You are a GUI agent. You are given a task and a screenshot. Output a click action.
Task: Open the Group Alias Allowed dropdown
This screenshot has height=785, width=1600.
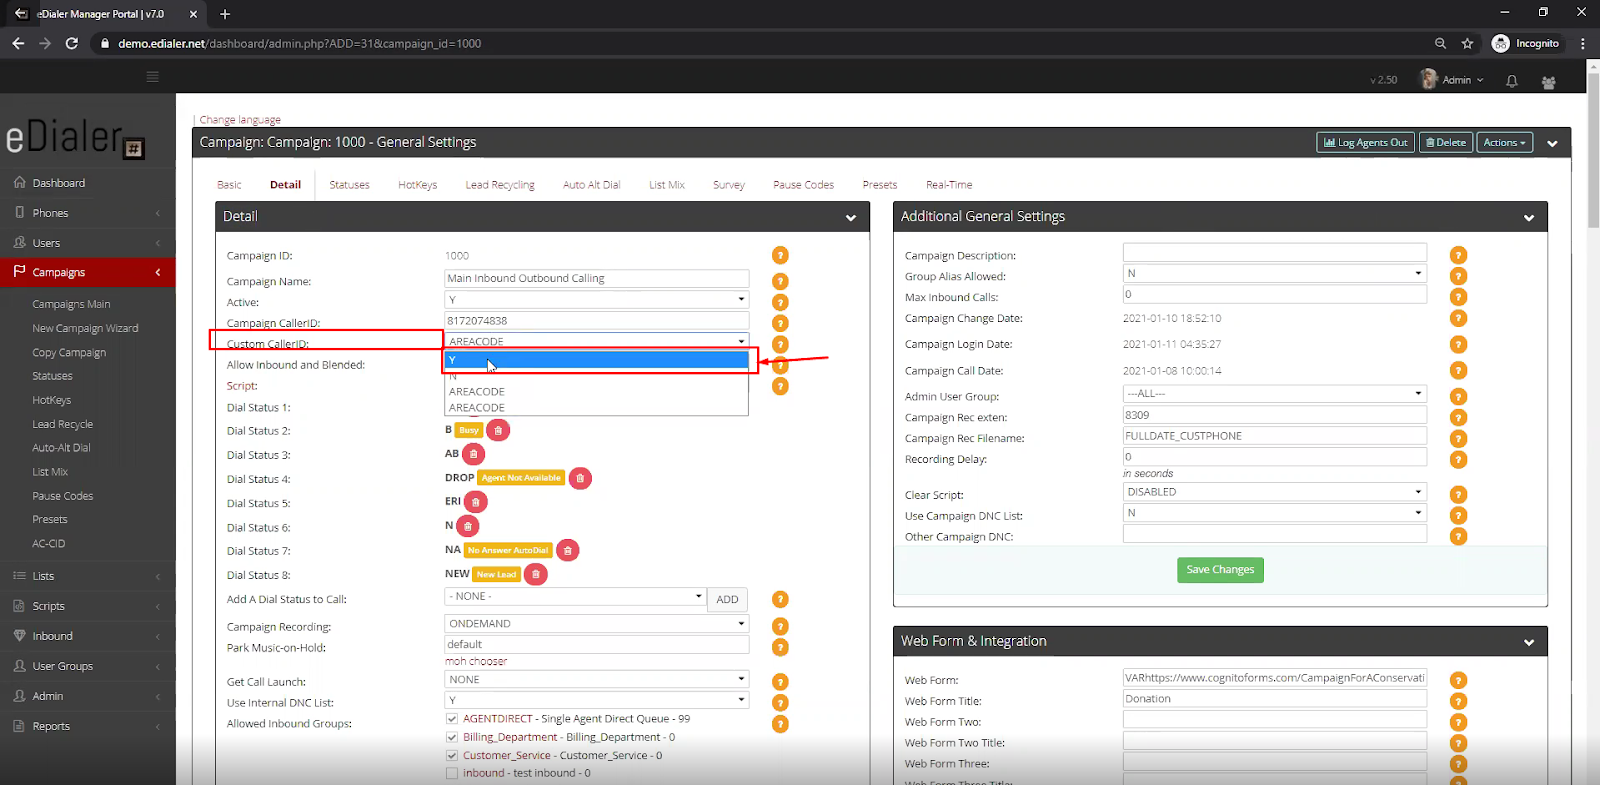tap(1275, 273)
